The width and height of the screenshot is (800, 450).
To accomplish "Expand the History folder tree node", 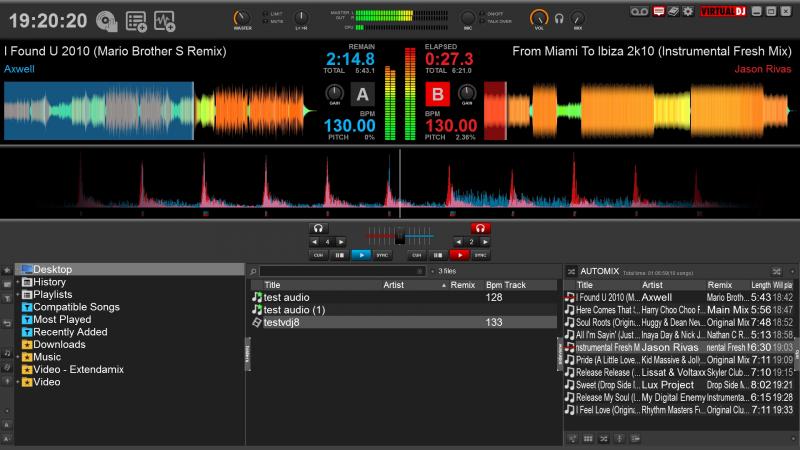I will click(17, 282).
